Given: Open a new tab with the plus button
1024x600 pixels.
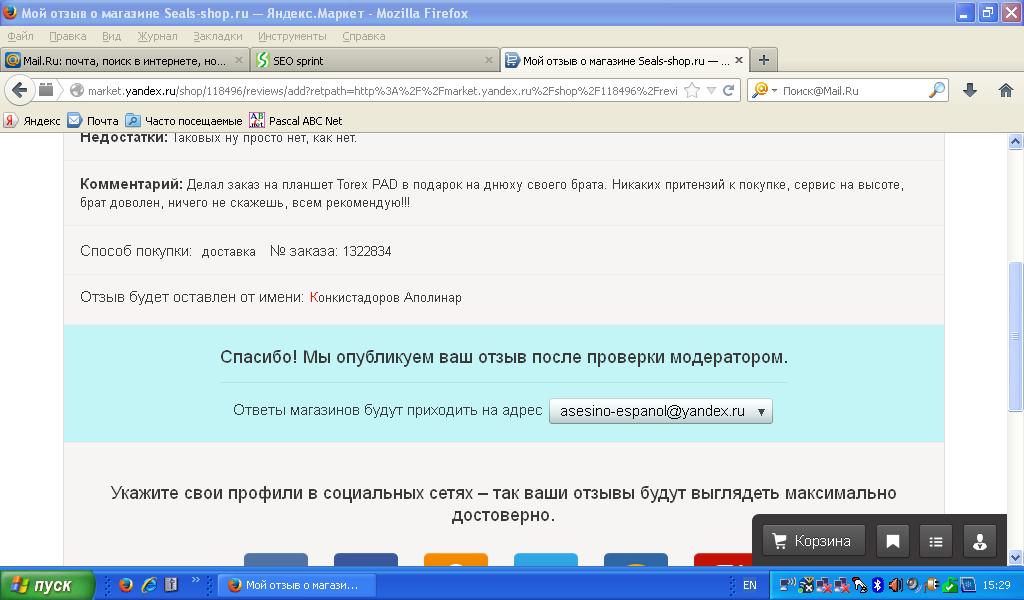Looking at the screenshot, I should tap(763, 60).
